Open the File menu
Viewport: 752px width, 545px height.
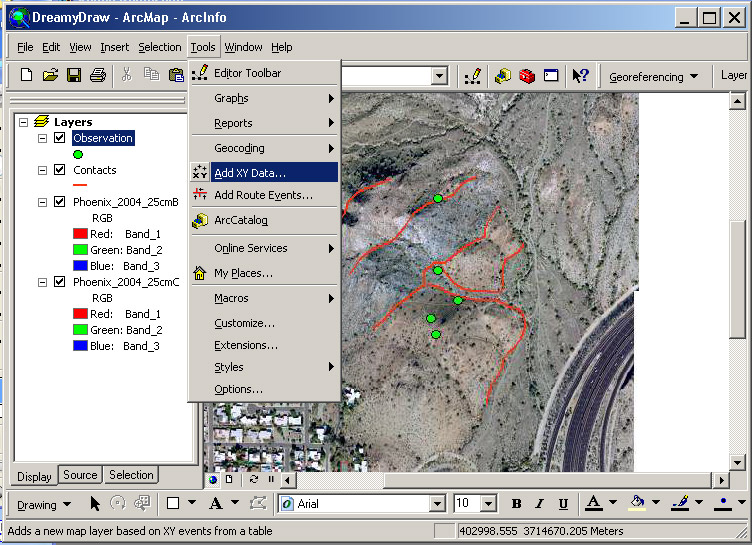point(25,47)
